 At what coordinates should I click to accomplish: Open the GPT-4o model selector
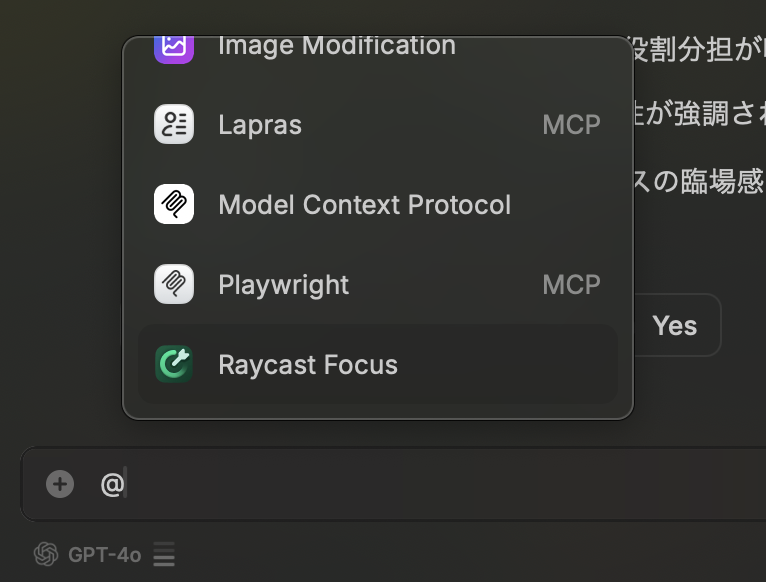point(105,555)
